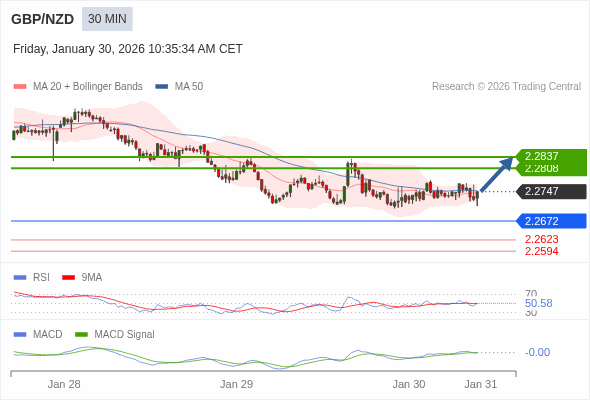The width and height of the screenshot is (590, 400).
Task: Click the 2.2594 red support value
Action: point(541,251)
